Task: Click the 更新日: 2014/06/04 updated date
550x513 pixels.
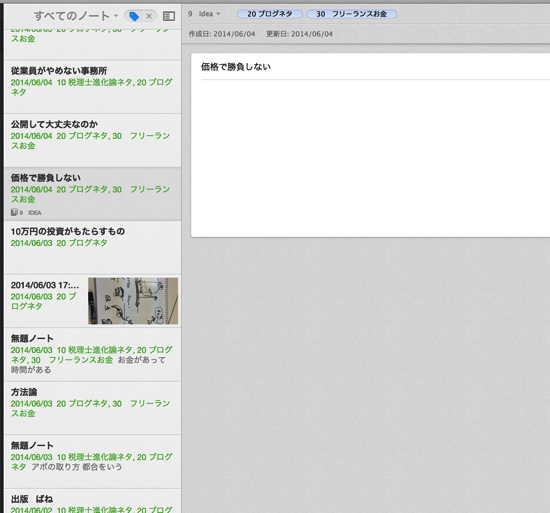Action: (299, 34)
